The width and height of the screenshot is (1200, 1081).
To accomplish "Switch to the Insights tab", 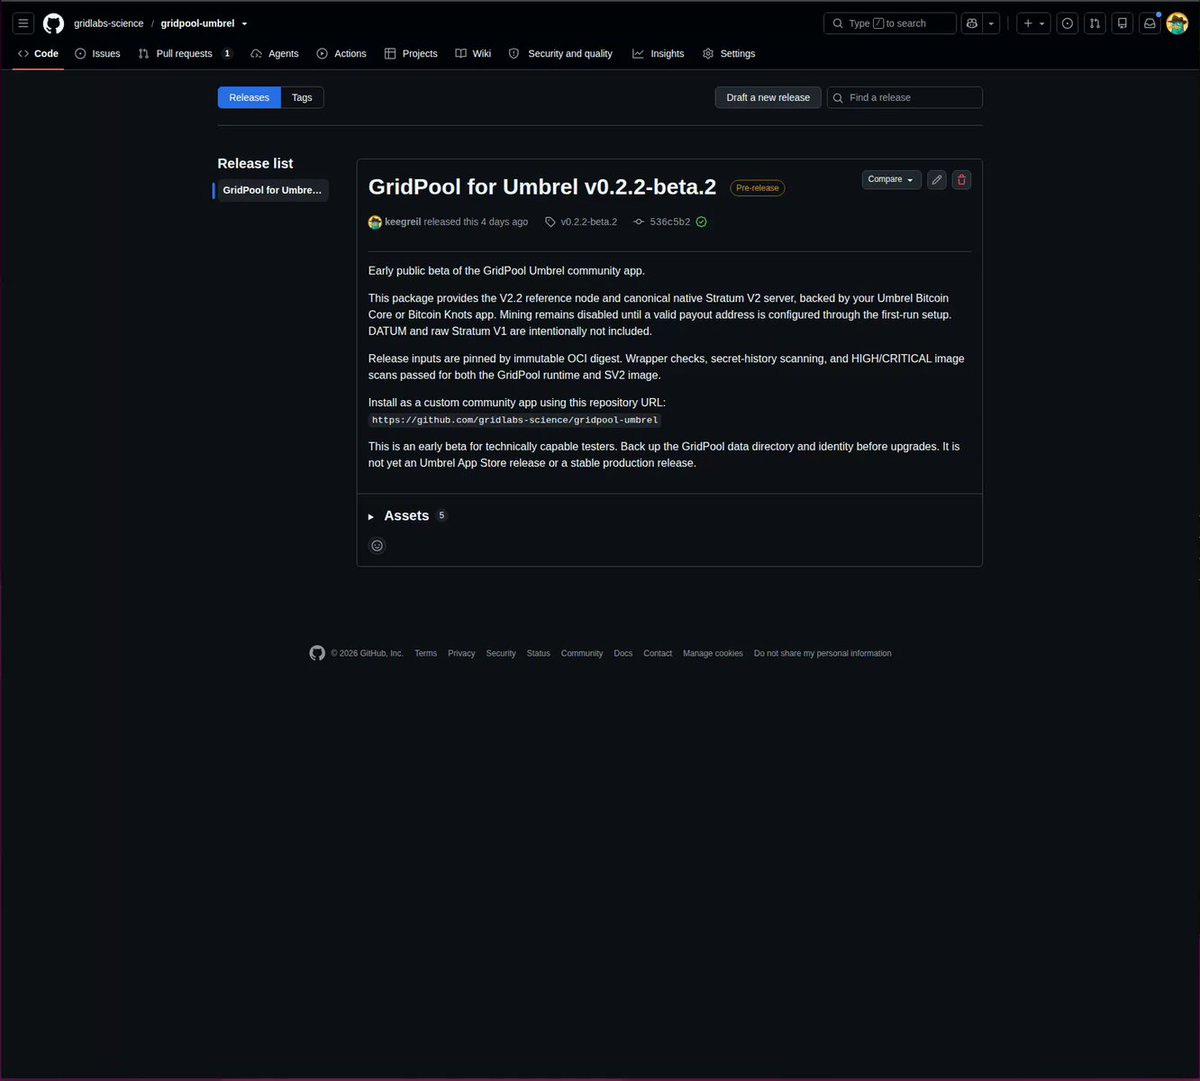I will 658,53.
